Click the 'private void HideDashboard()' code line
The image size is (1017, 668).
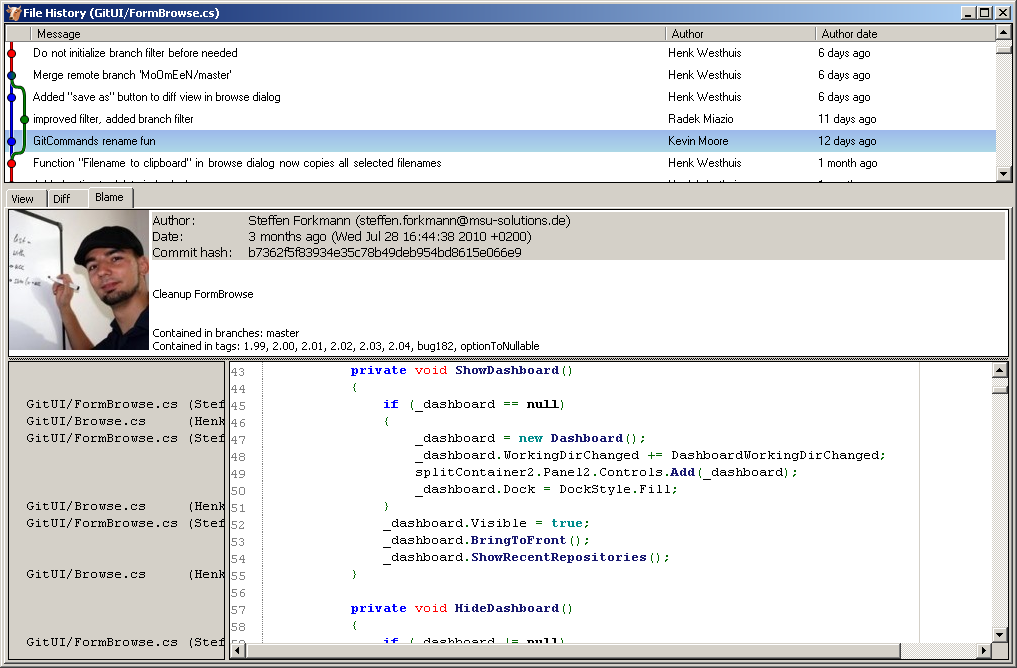(461, 608)
